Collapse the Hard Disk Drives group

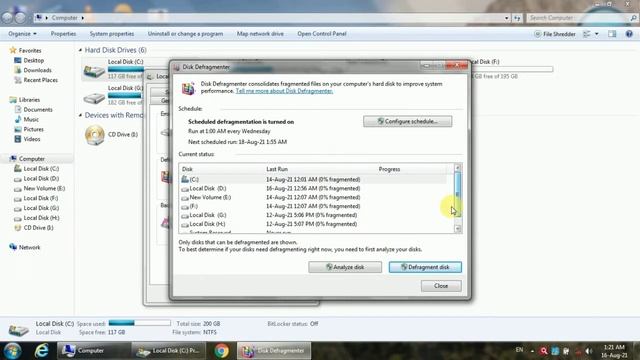click(80, 50)
